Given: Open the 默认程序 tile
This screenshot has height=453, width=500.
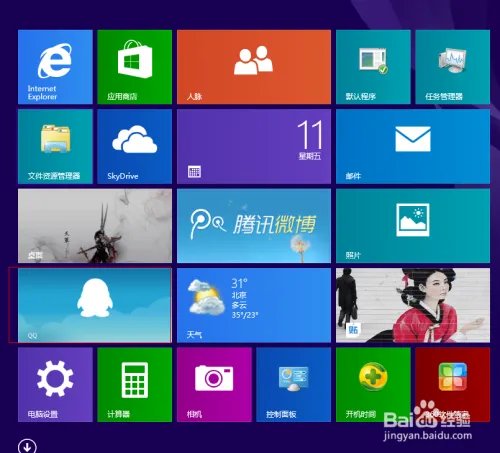Looking at the screenshot, I should pyautogui.click(x=373, y=67).
